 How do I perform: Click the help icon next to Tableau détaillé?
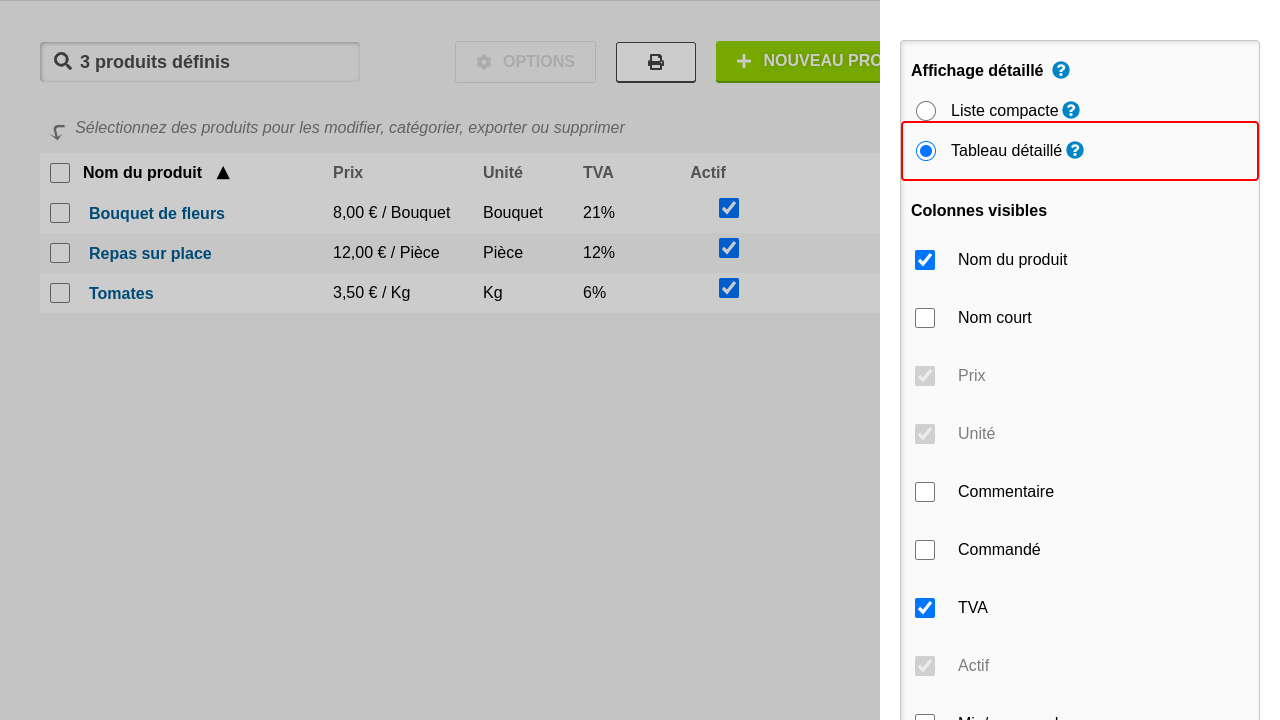point(1075,150)
